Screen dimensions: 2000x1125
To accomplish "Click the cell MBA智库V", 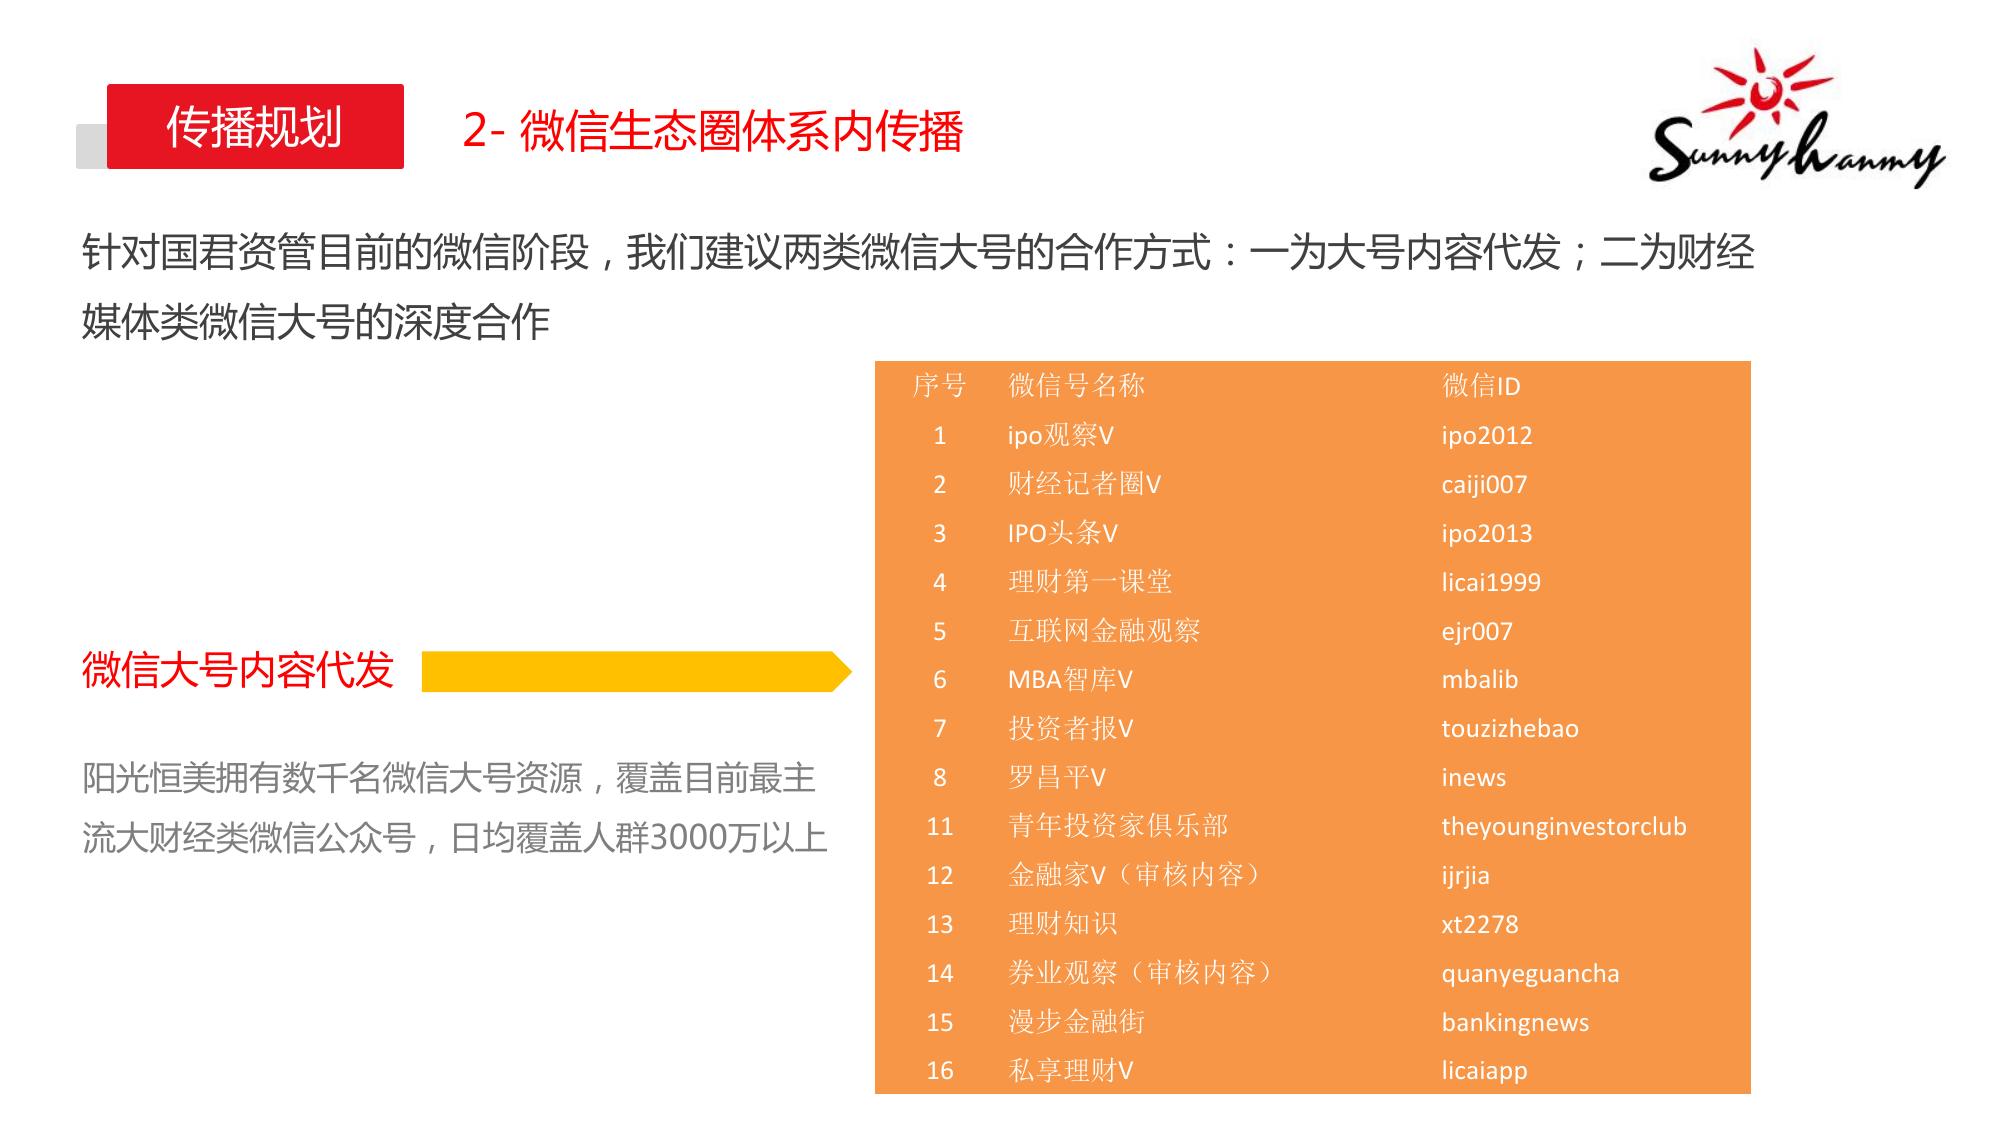I will tap(1070, 680).
